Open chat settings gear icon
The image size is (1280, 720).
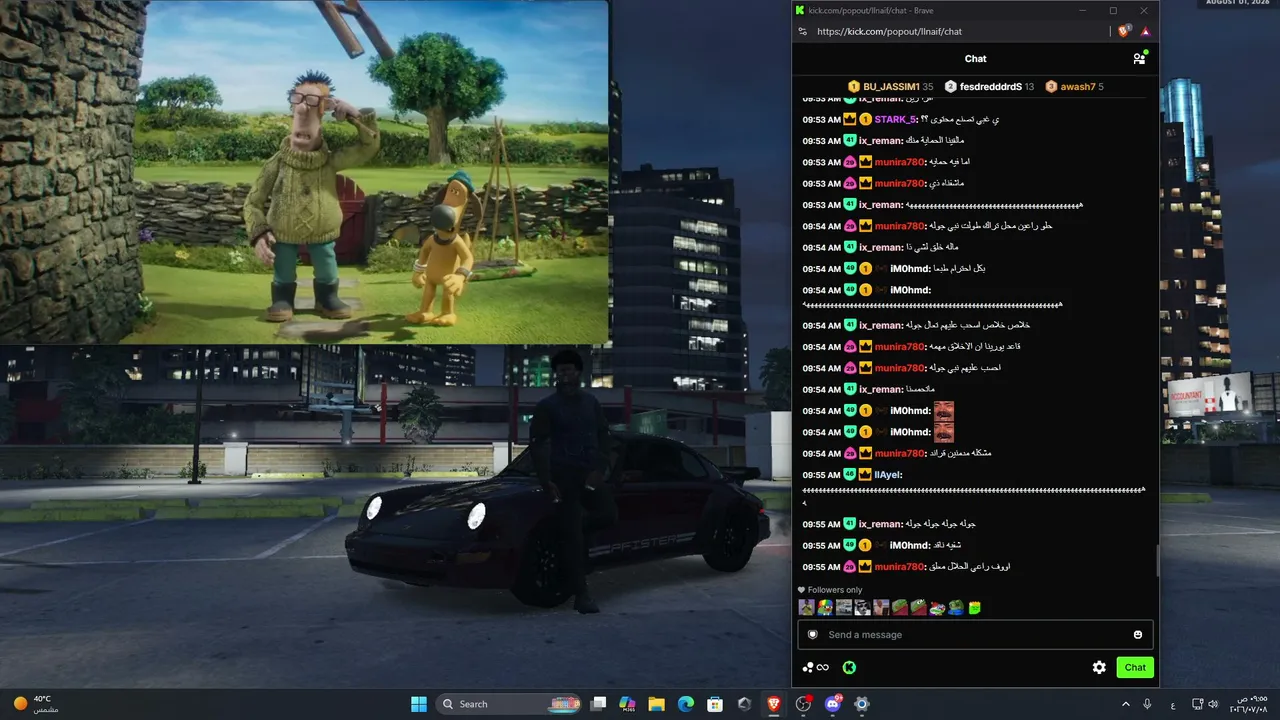tap(1099, 667)
